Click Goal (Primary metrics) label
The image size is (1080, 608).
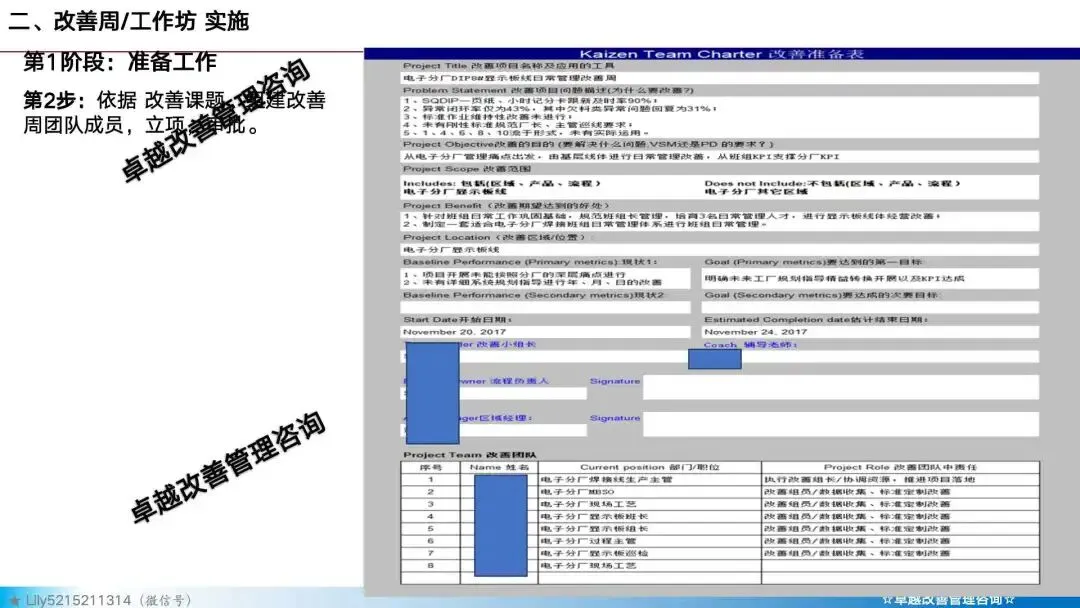point(813,262)
